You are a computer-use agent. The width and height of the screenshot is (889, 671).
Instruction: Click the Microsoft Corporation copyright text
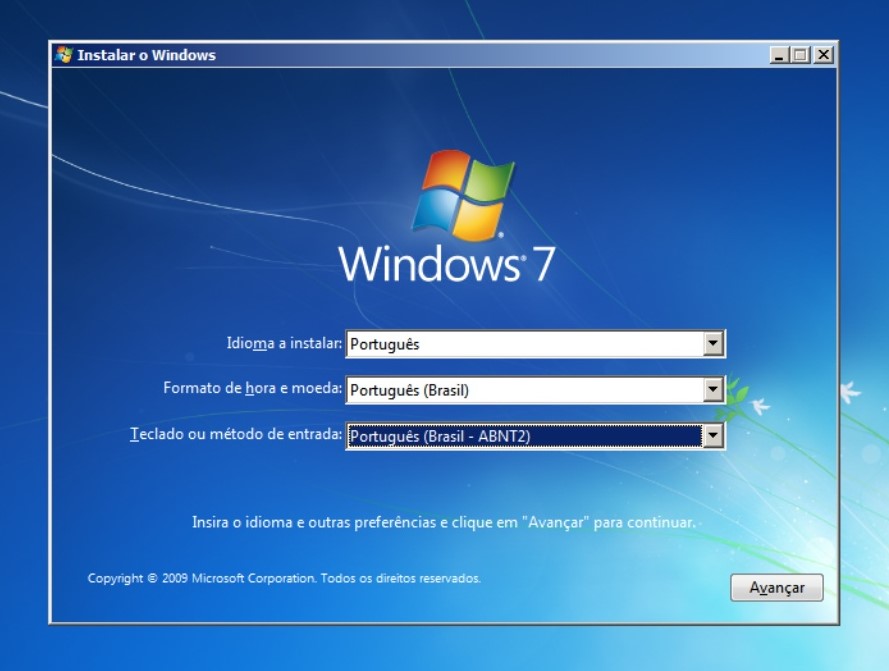(284, 578)
